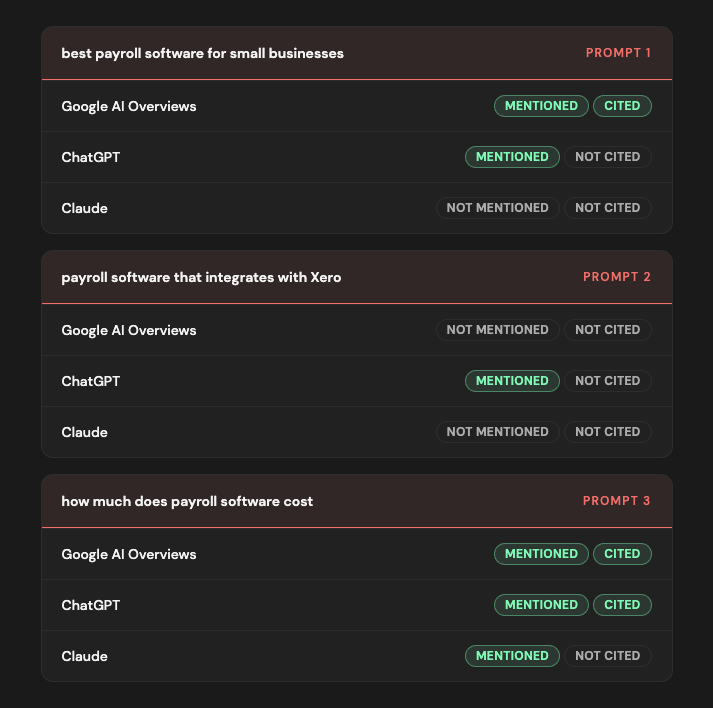Click the PROMPT 2 label
The image size is (713, 708).
[x=617, y=276]
